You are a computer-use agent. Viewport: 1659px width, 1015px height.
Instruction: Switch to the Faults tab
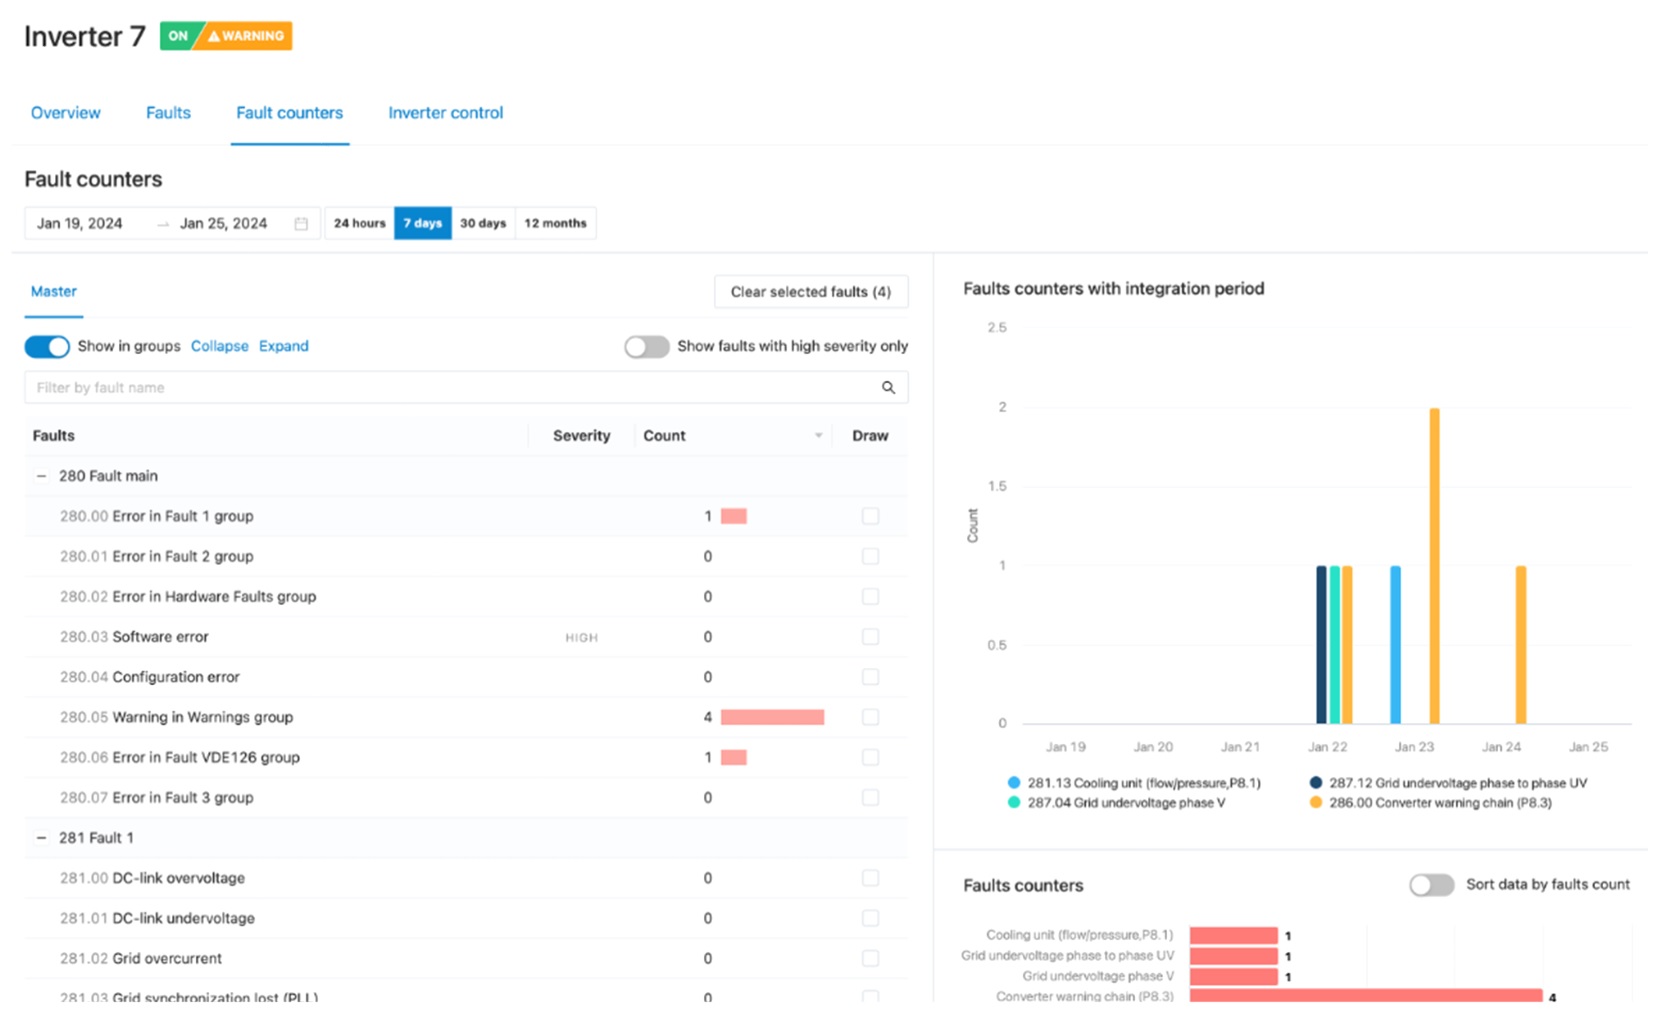pyautogui.click(x=168, y=113)
